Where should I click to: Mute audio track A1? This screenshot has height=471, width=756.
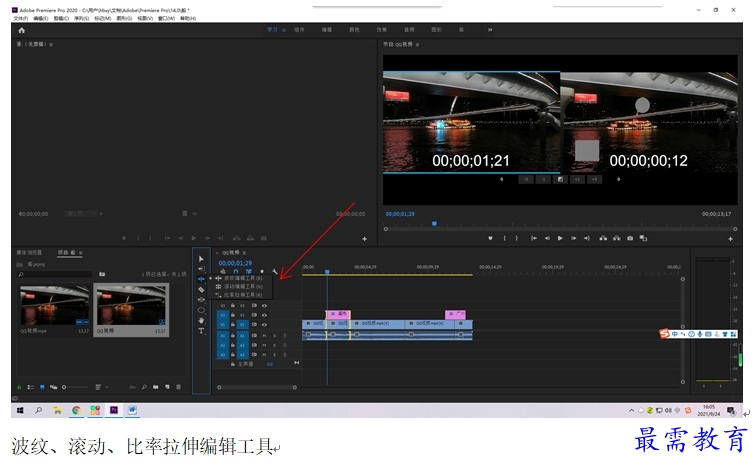pos(264,336)
